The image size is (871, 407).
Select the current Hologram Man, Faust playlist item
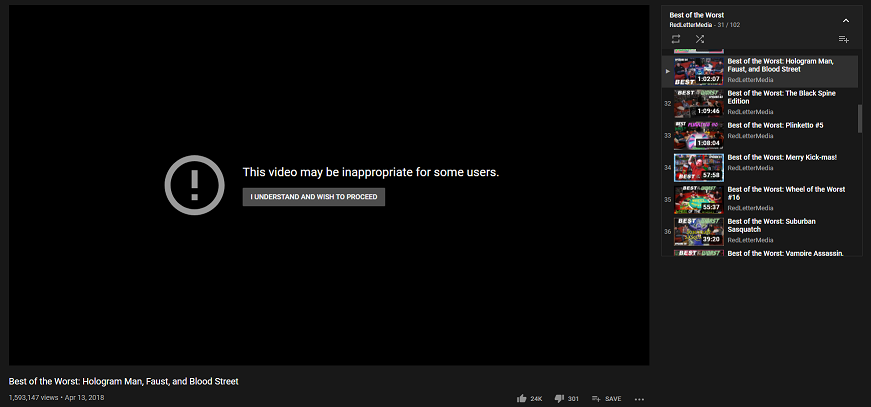(x=761, y=71)
